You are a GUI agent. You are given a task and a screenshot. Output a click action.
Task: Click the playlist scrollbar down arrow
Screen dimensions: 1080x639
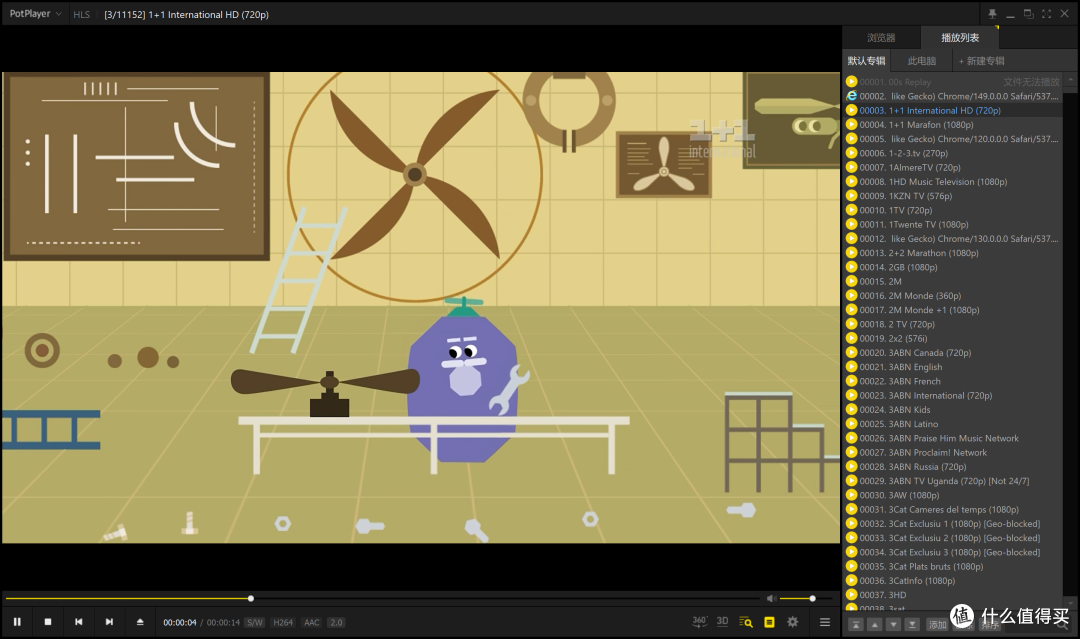coord(1070,603)
